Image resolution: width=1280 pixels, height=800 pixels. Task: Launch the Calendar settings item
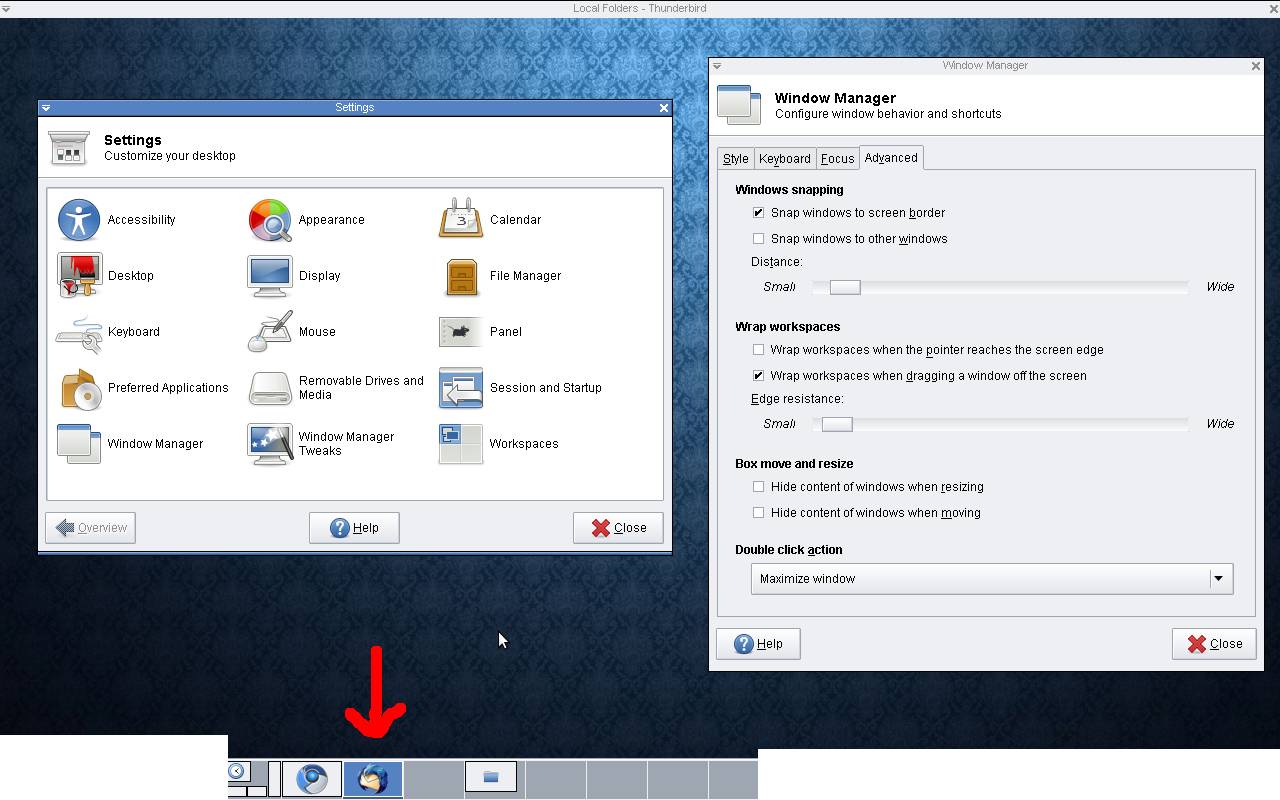tap(461, 220)
